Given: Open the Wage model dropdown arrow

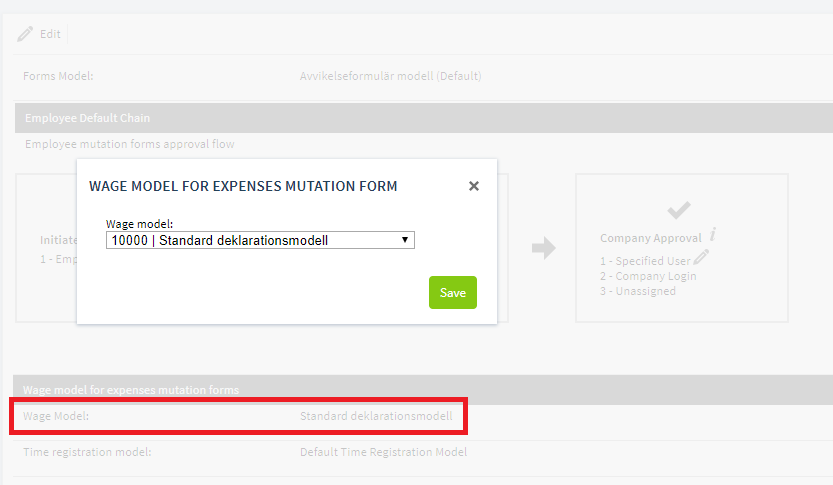Looking at the screenshot, I should [x=405, y=240].
